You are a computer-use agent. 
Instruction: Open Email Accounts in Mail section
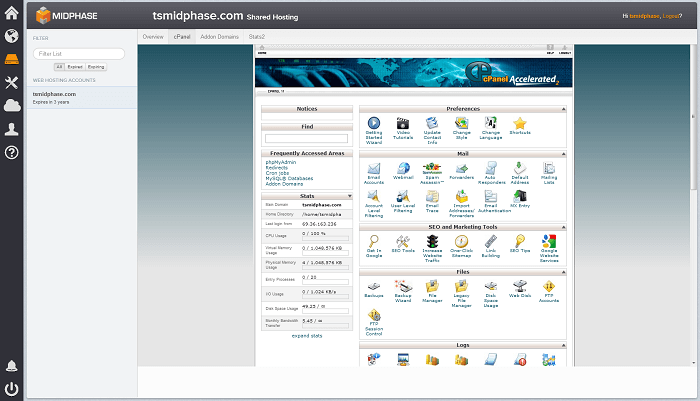(x=374, y=168)
